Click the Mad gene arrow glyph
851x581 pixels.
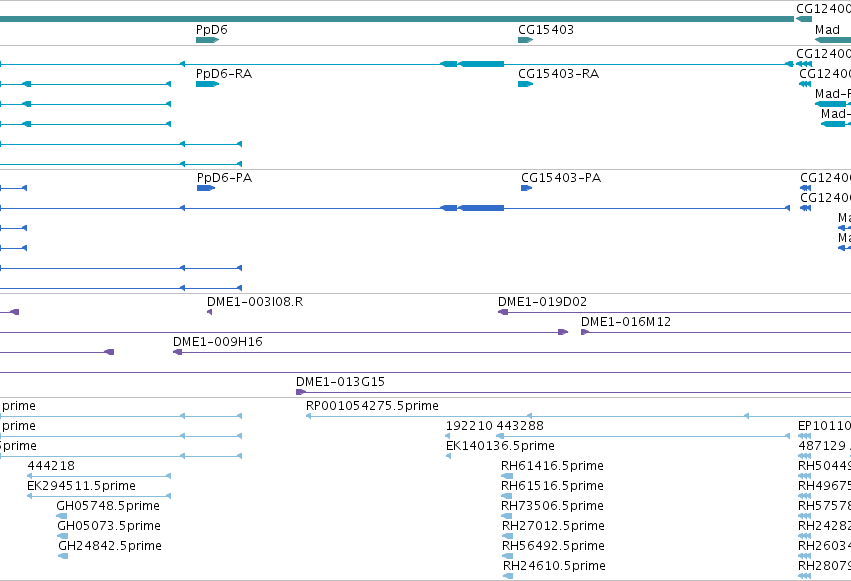coord(833,40)
